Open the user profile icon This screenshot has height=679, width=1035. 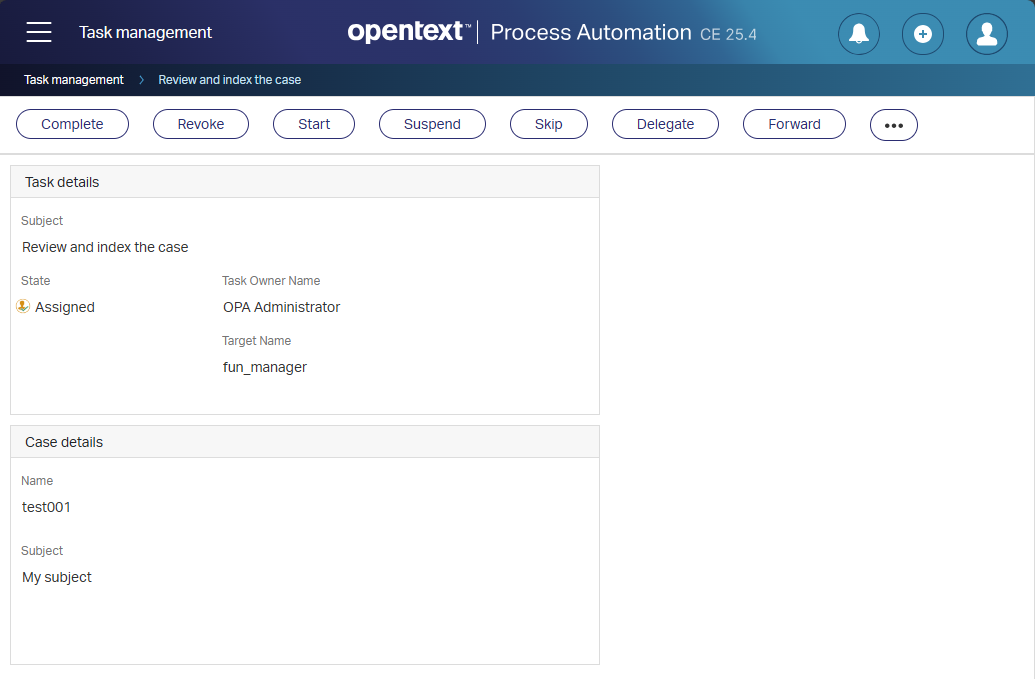[986, 34]
